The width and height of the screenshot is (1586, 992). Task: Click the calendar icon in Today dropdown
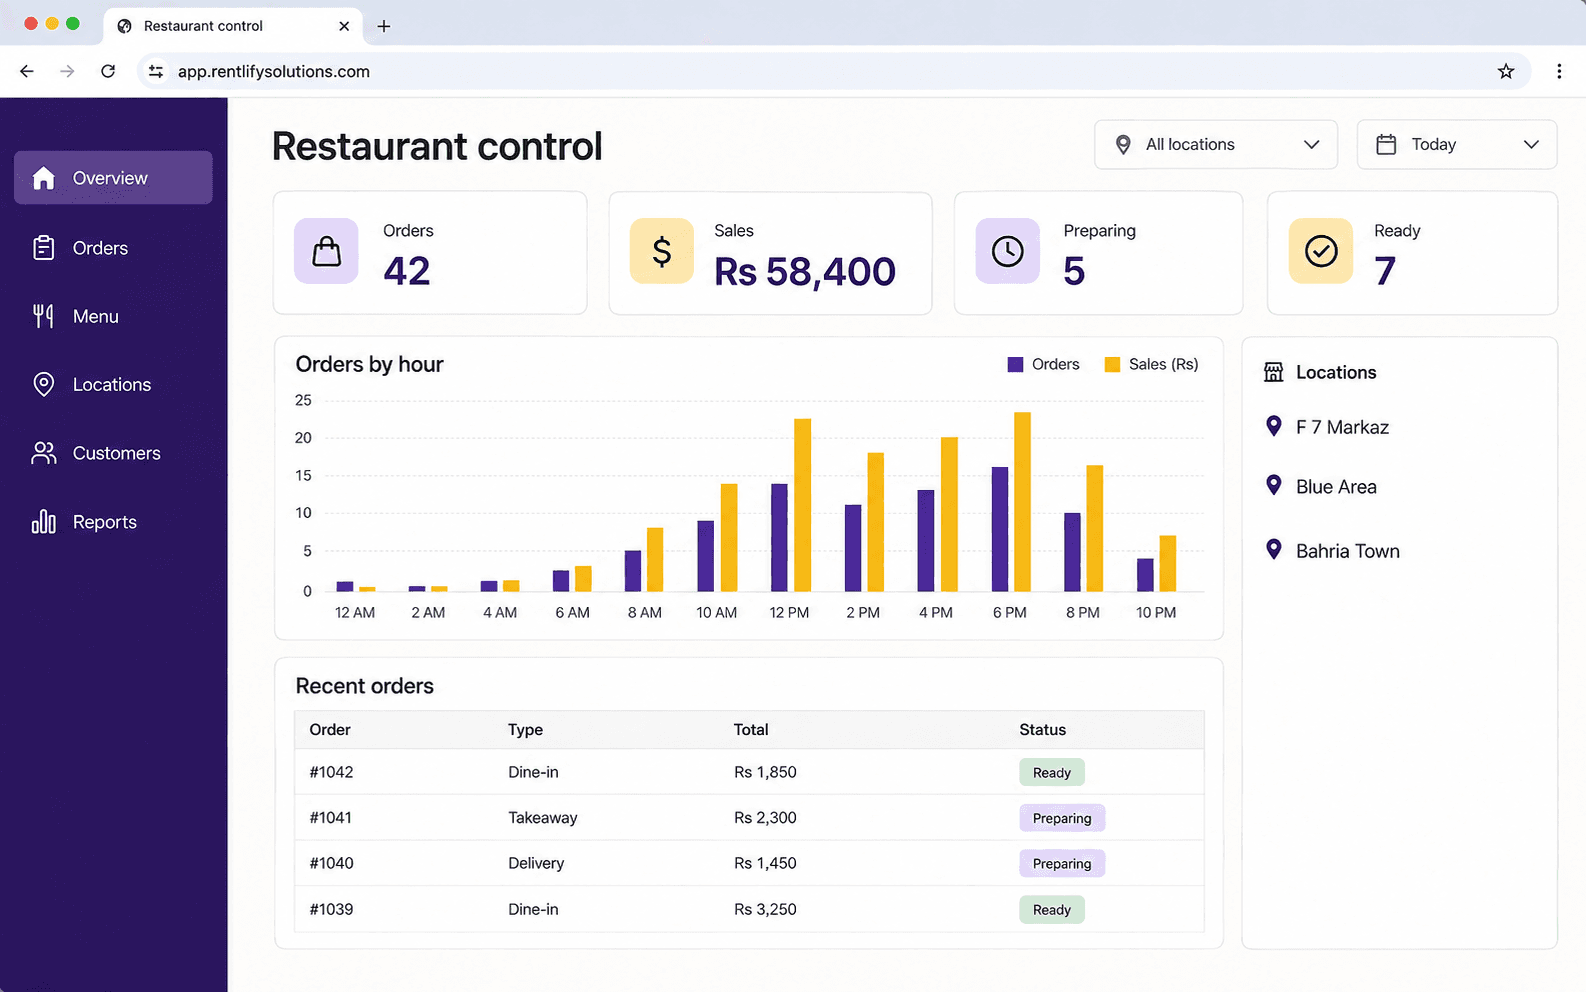coord(1386,145)
